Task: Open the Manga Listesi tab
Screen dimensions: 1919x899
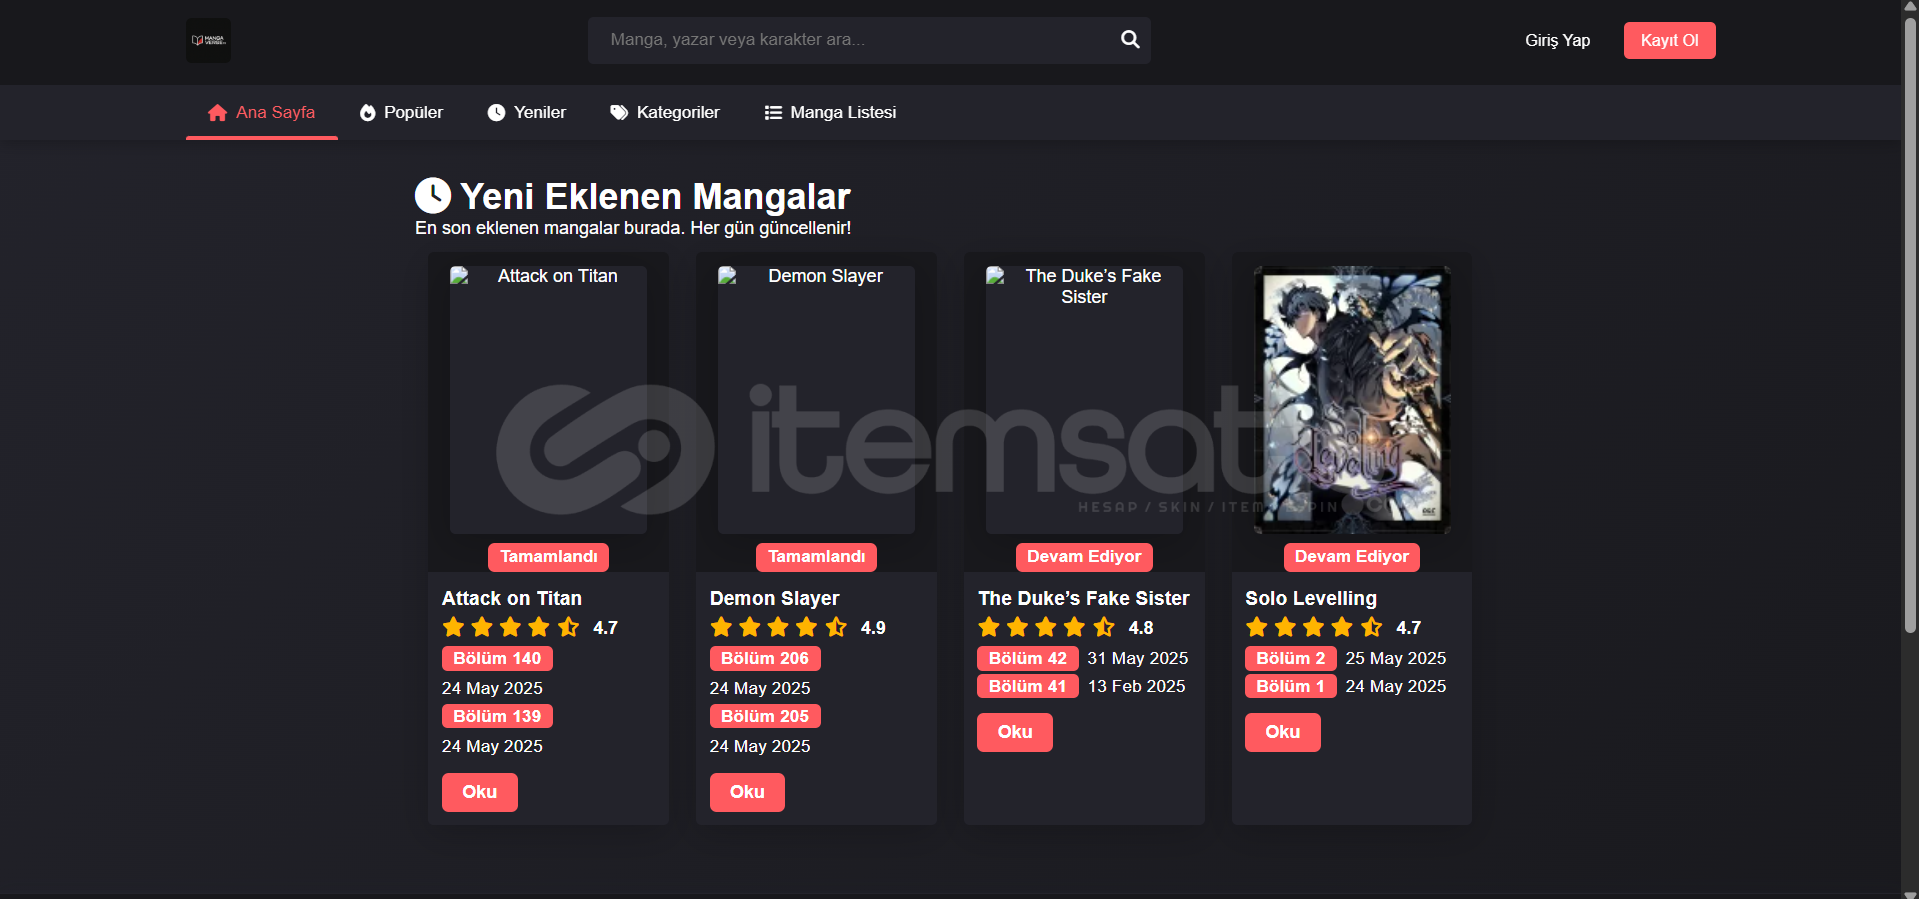Action: click(830, 113)
